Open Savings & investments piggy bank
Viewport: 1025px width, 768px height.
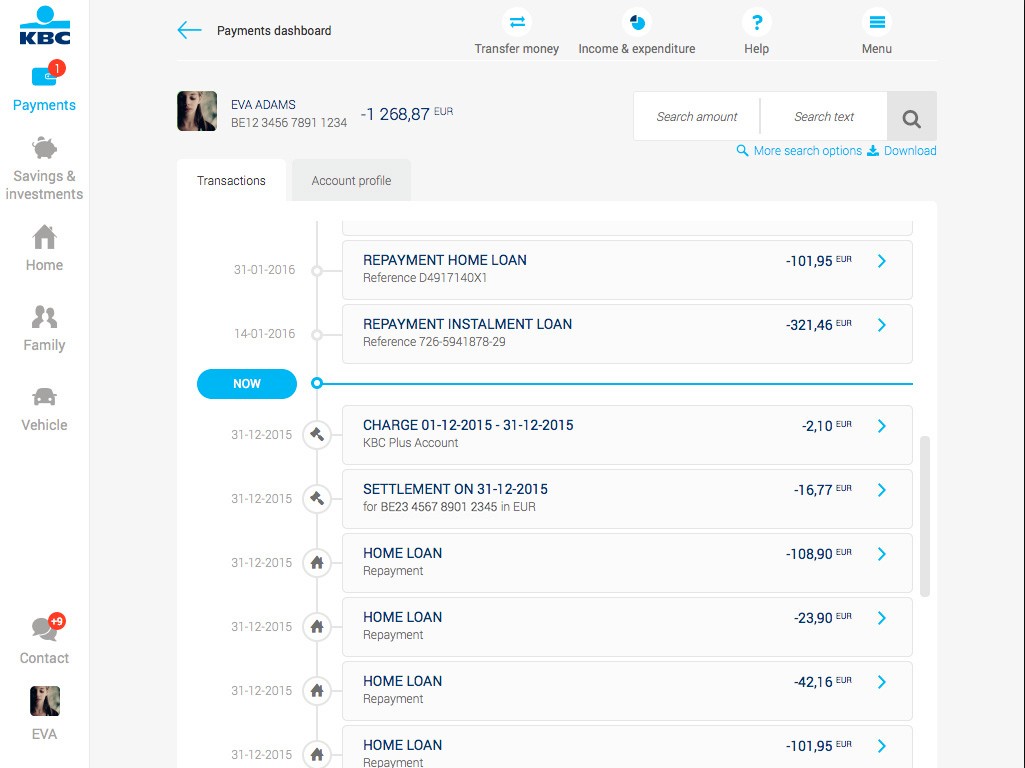click(x=44, y=149)
